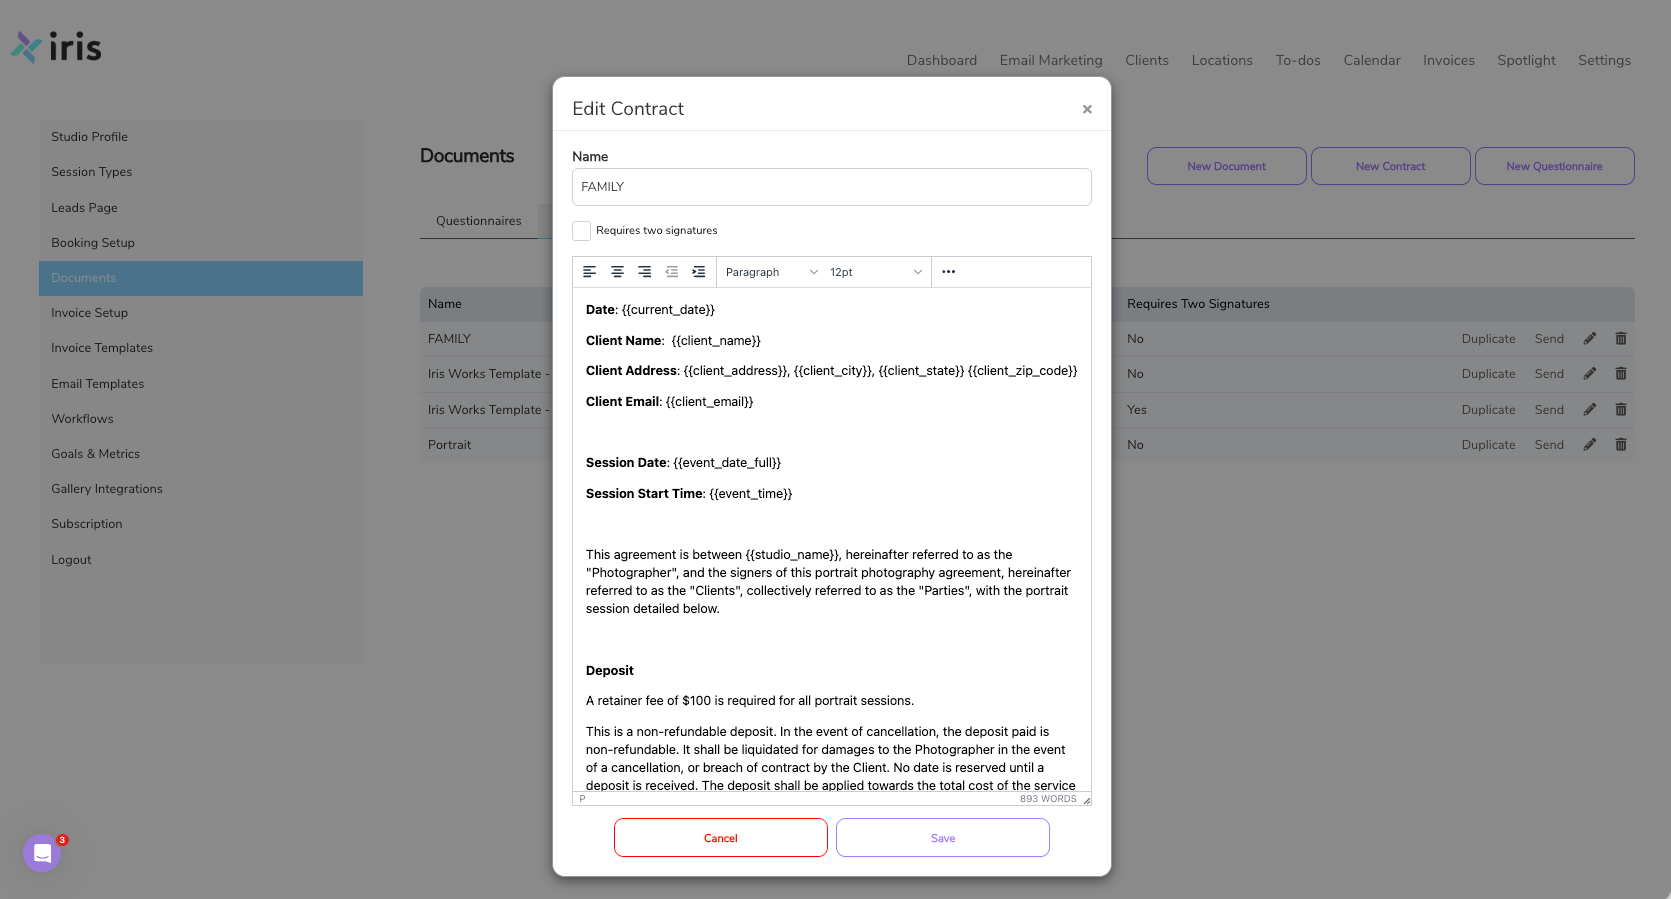Select Session Types in sidebar
Screen dimensions: 1671x899
tap(201, 172)
